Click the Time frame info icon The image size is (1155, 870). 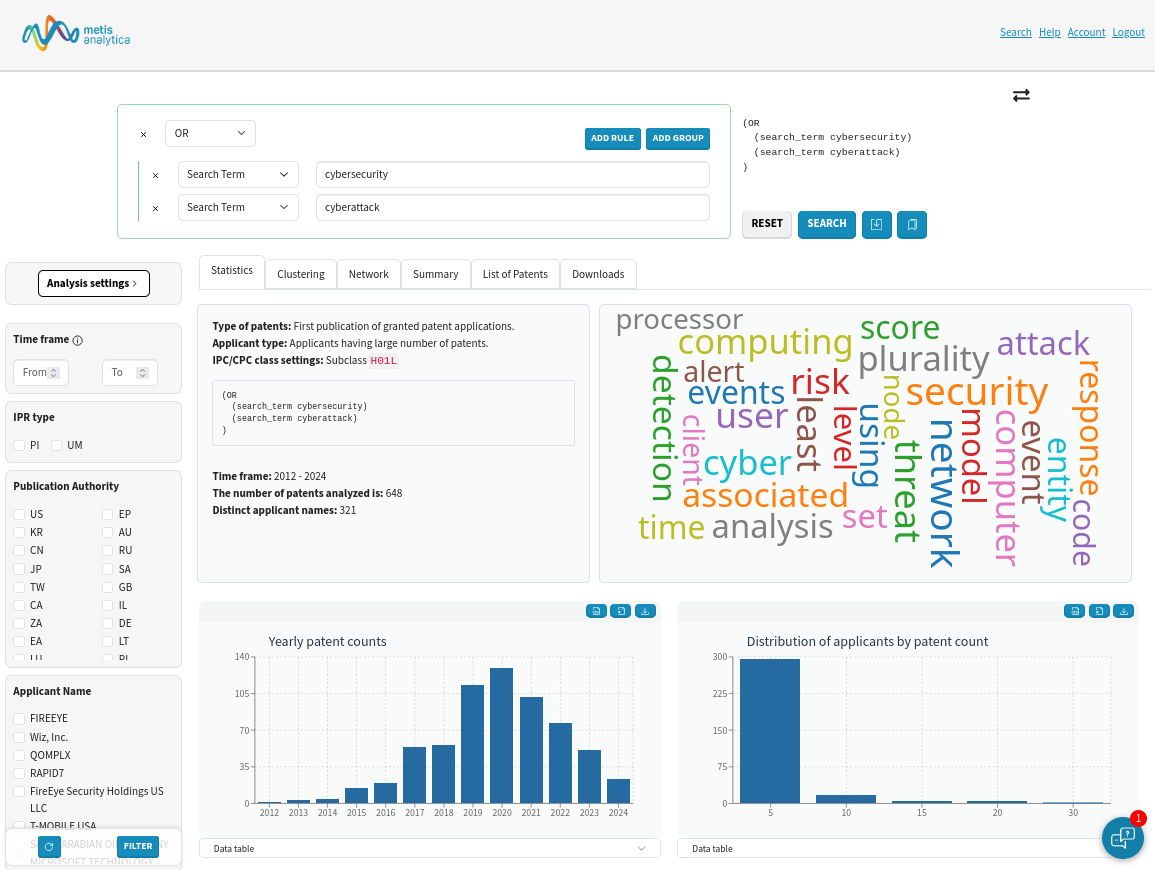coord(78,341)
